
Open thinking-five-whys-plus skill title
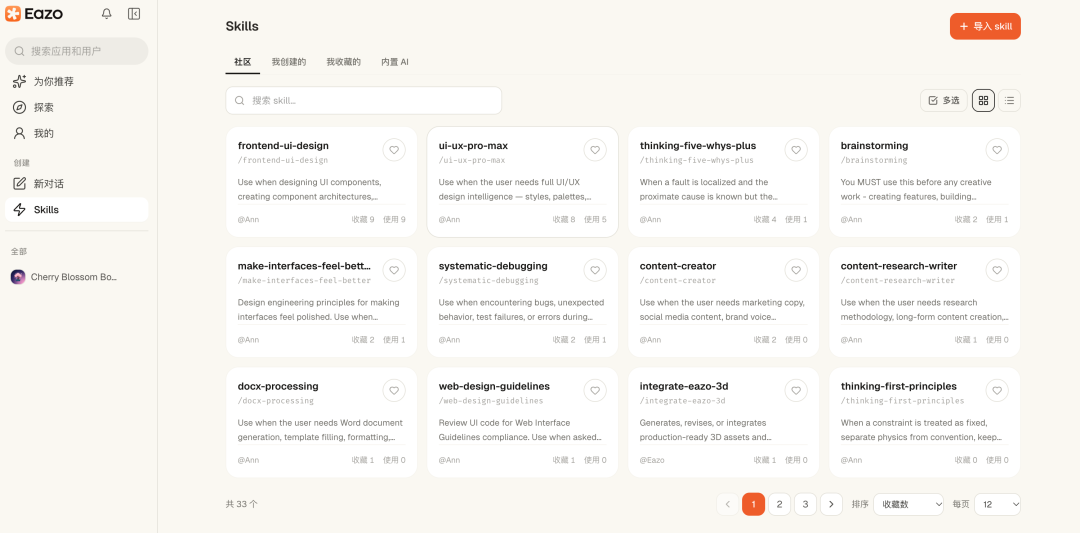point(698,146)
